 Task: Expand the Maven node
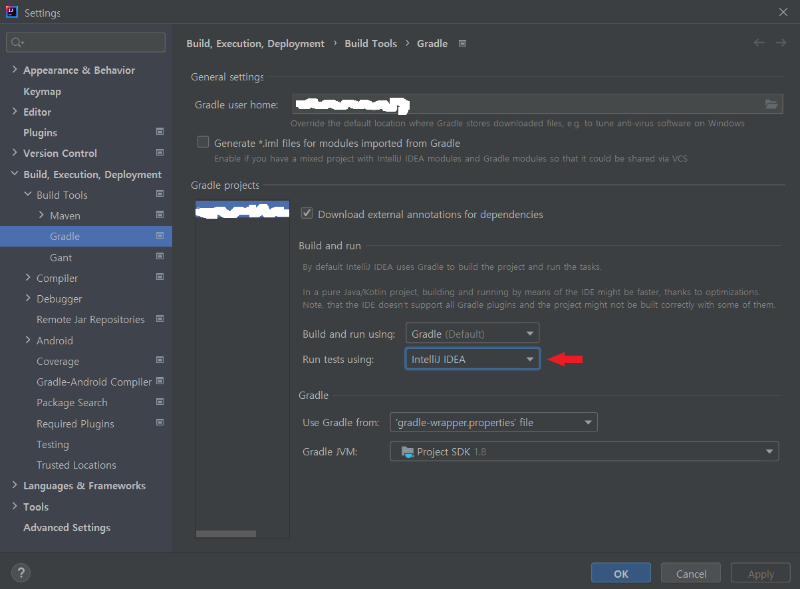click(x=41, y=215)
